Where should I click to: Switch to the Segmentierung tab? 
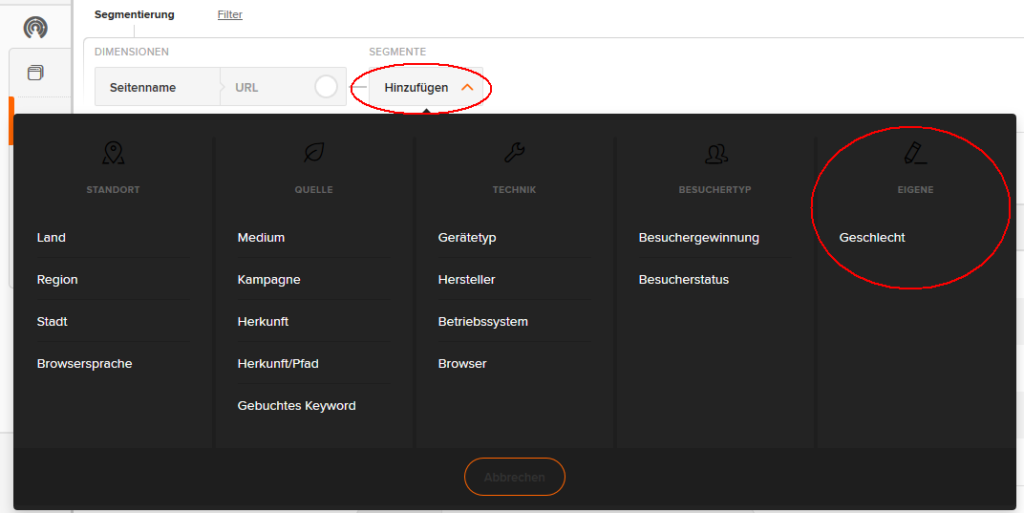tap(135, 14)
